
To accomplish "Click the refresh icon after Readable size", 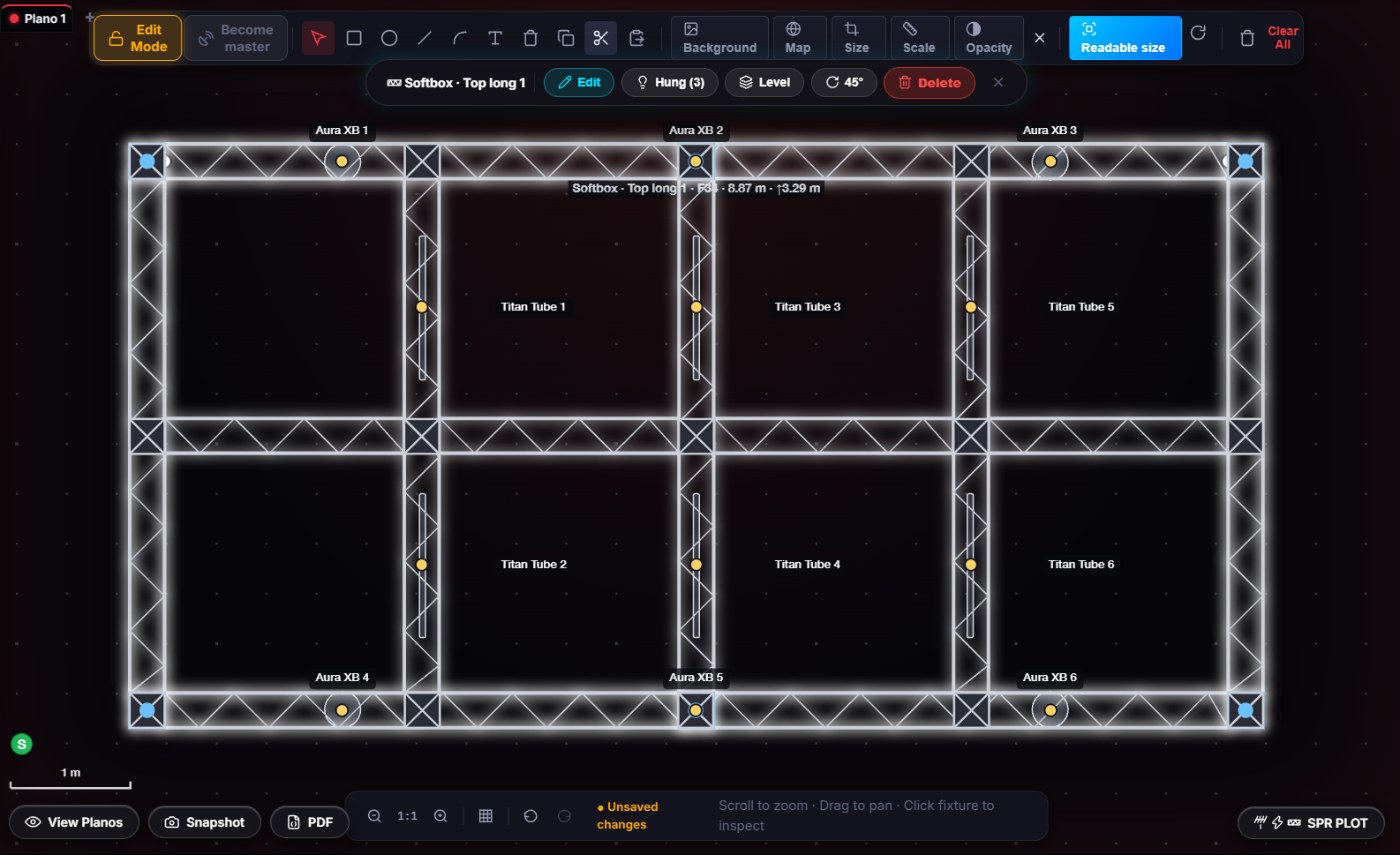I will coord(1198,33).
